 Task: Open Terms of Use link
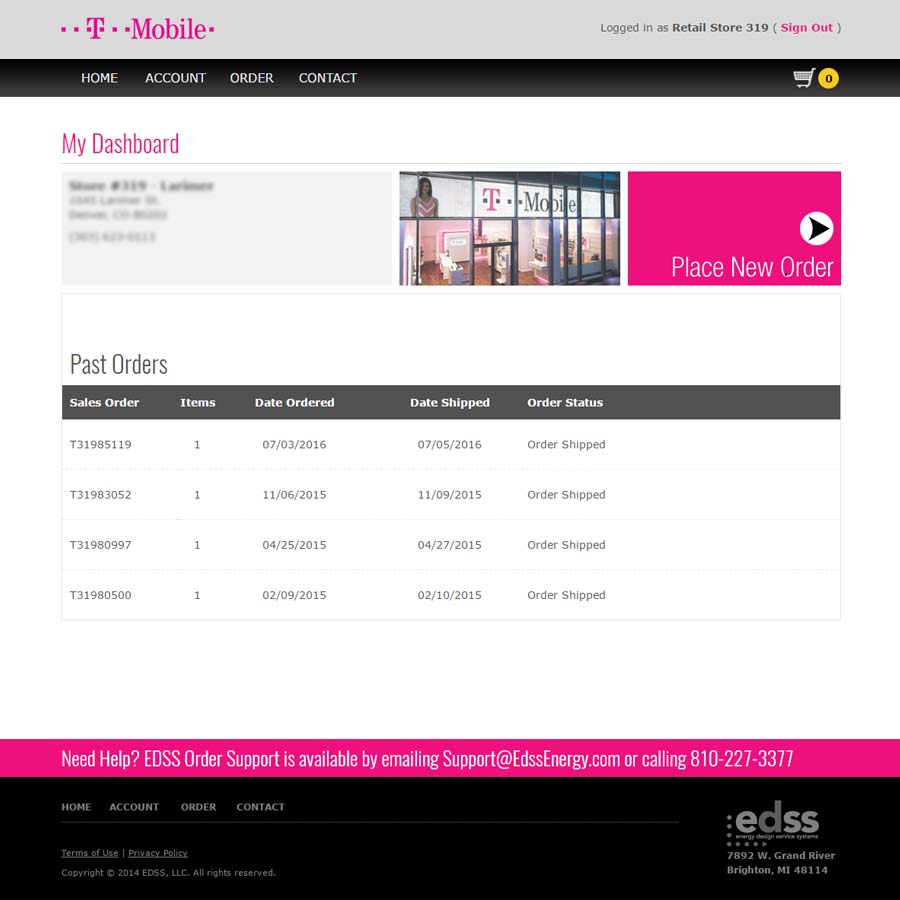click(x=90, y=853)
